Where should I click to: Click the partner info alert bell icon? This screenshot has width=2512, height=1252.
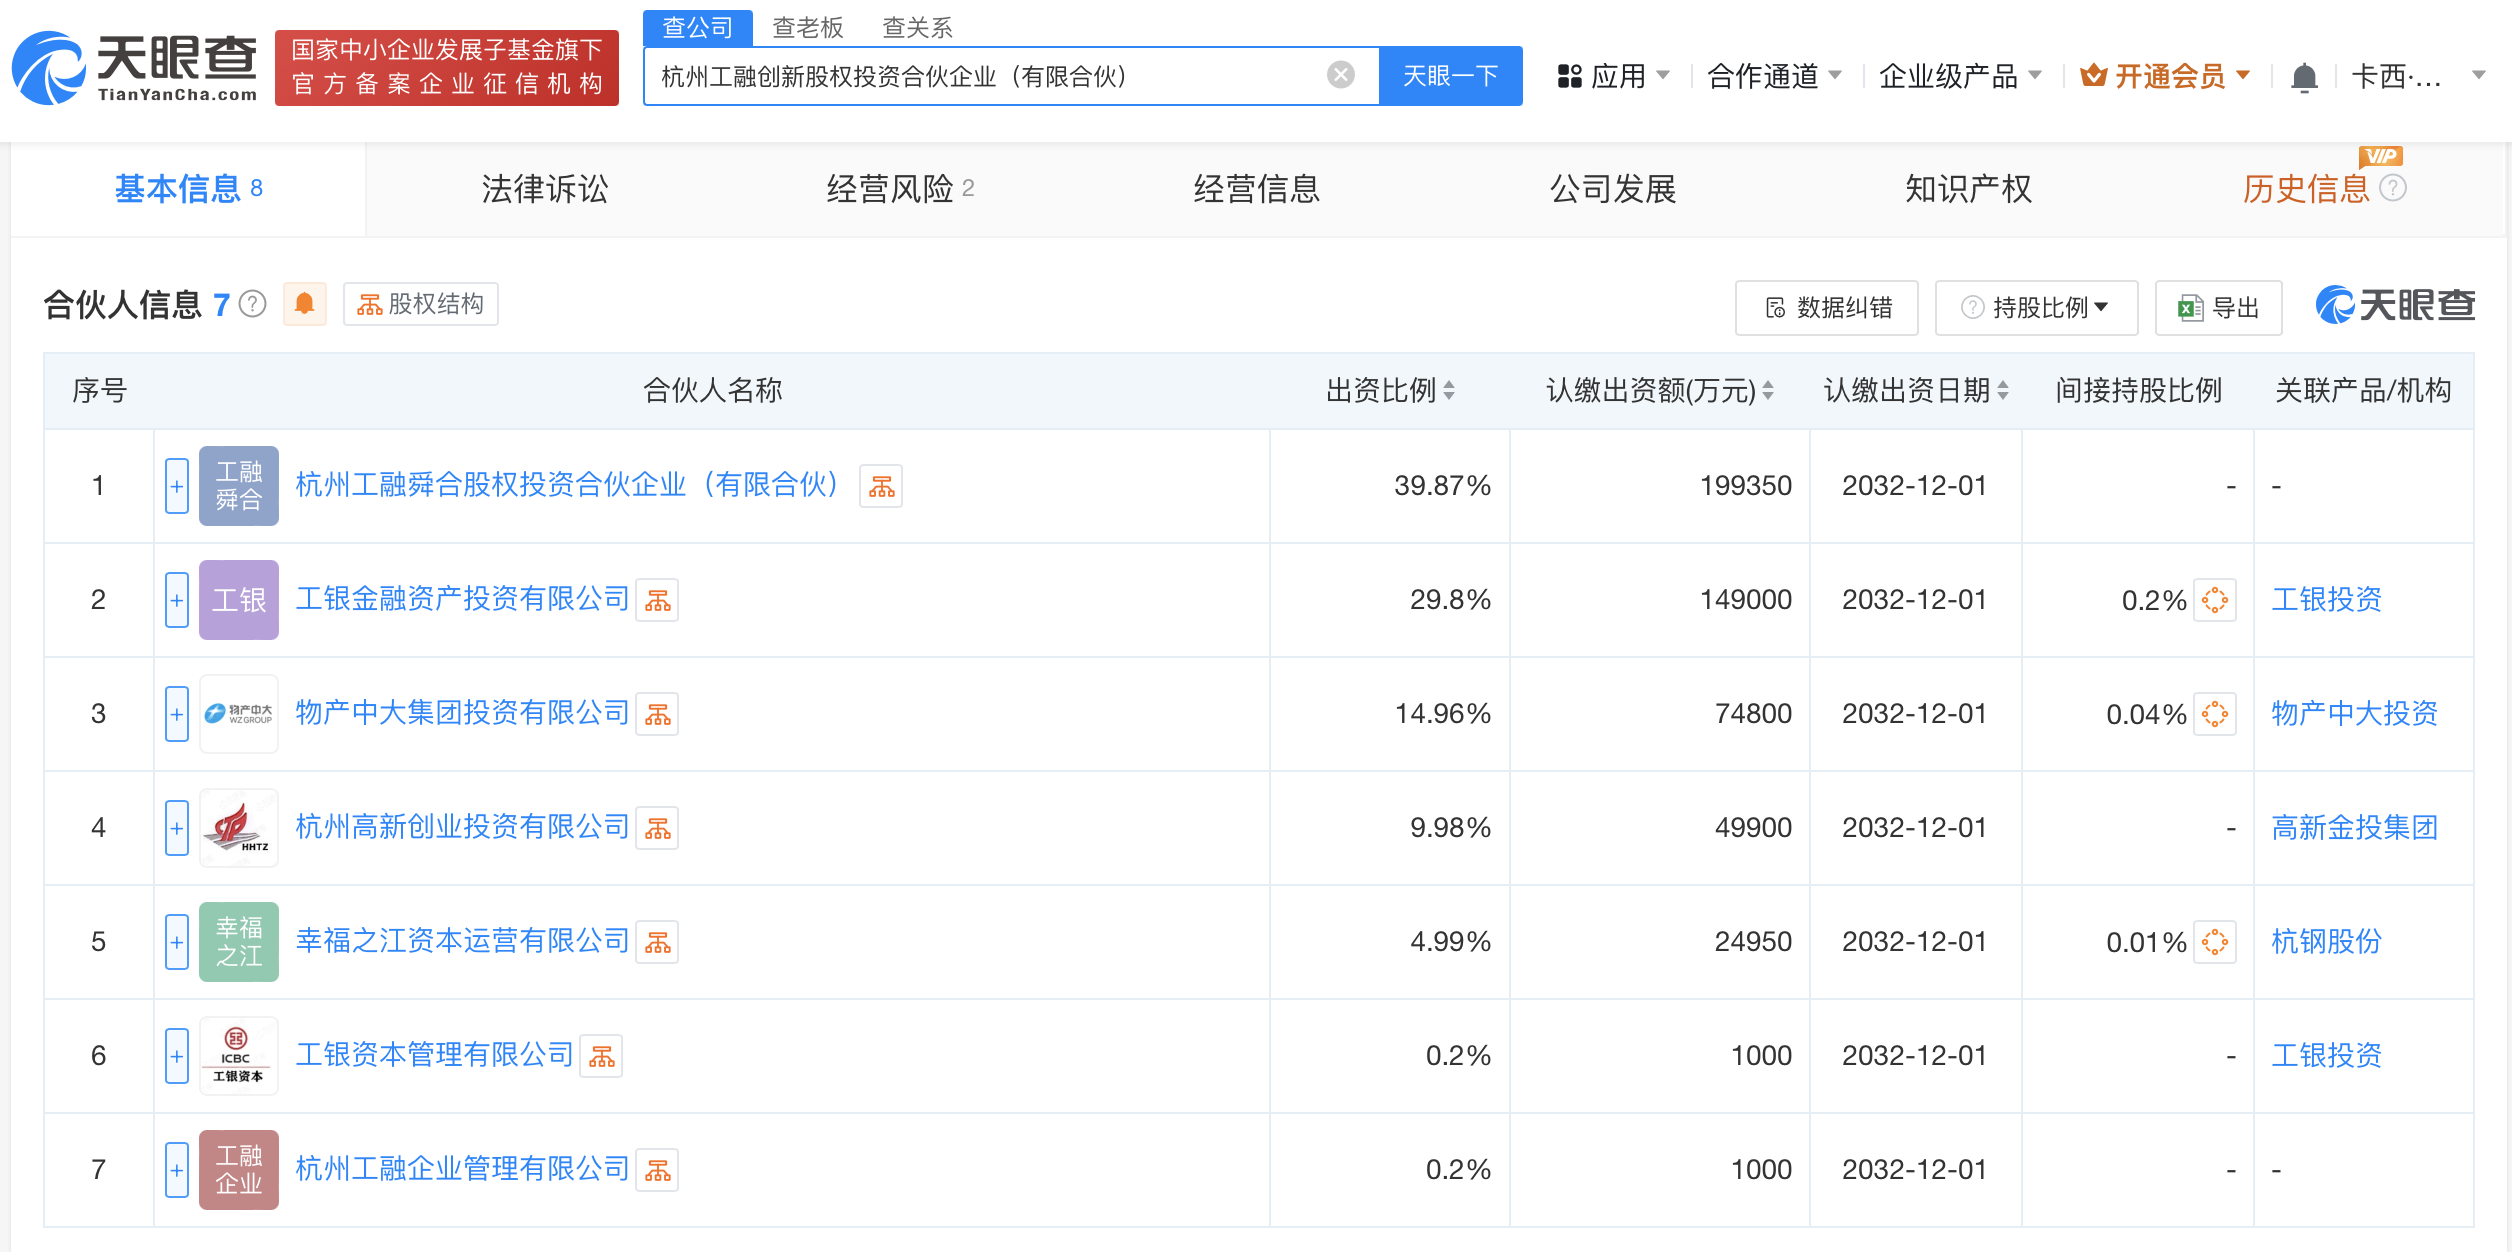click(305, 304)
